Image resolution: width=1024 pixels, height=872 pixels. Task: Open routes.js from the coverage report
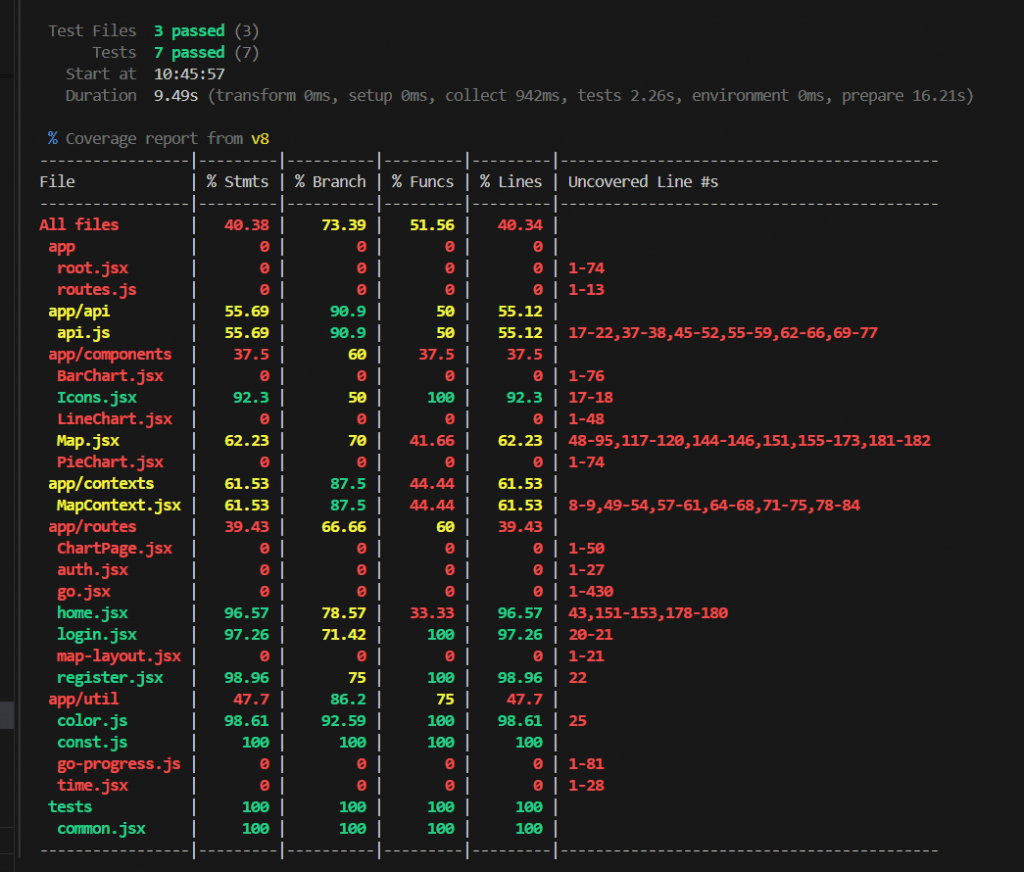(x=96, y=290)
